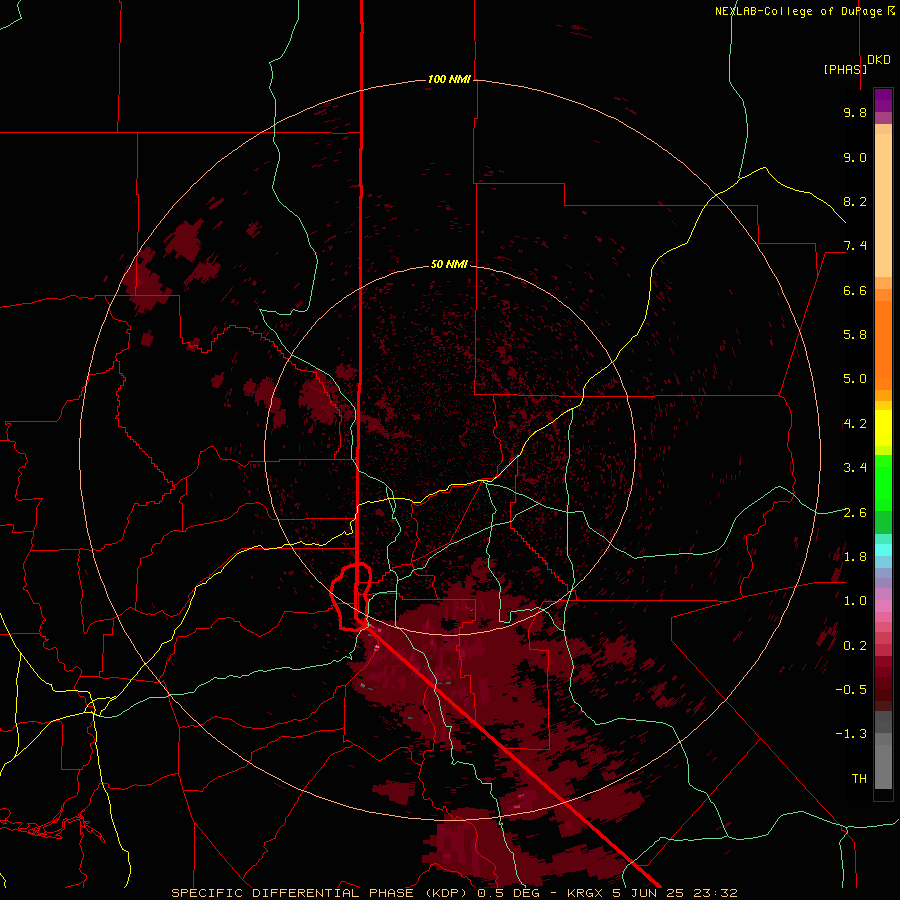Pick the yellow segment of the color bar

(883, 428)
